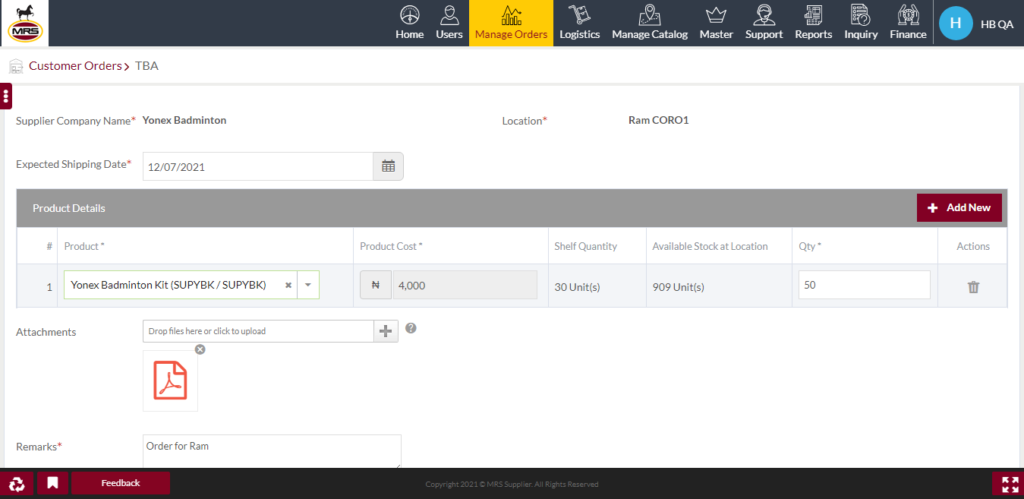Toggle fullscreen with the expand icon
The width and height of the screenshot is (1024, 499).
[x=1008, y=484]
